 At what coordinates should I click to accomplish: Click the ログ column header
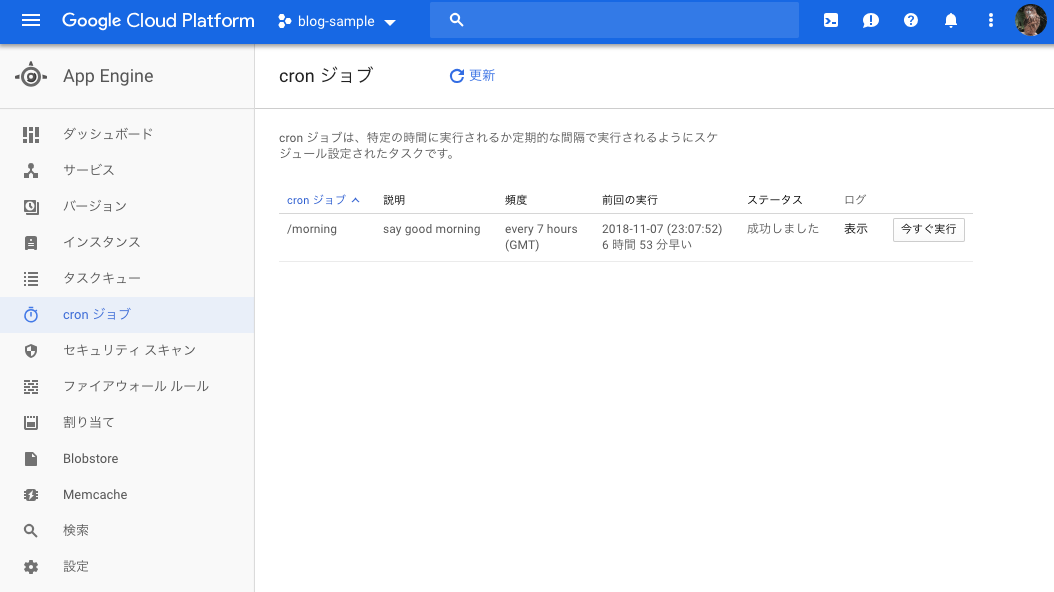click(855, 200)
